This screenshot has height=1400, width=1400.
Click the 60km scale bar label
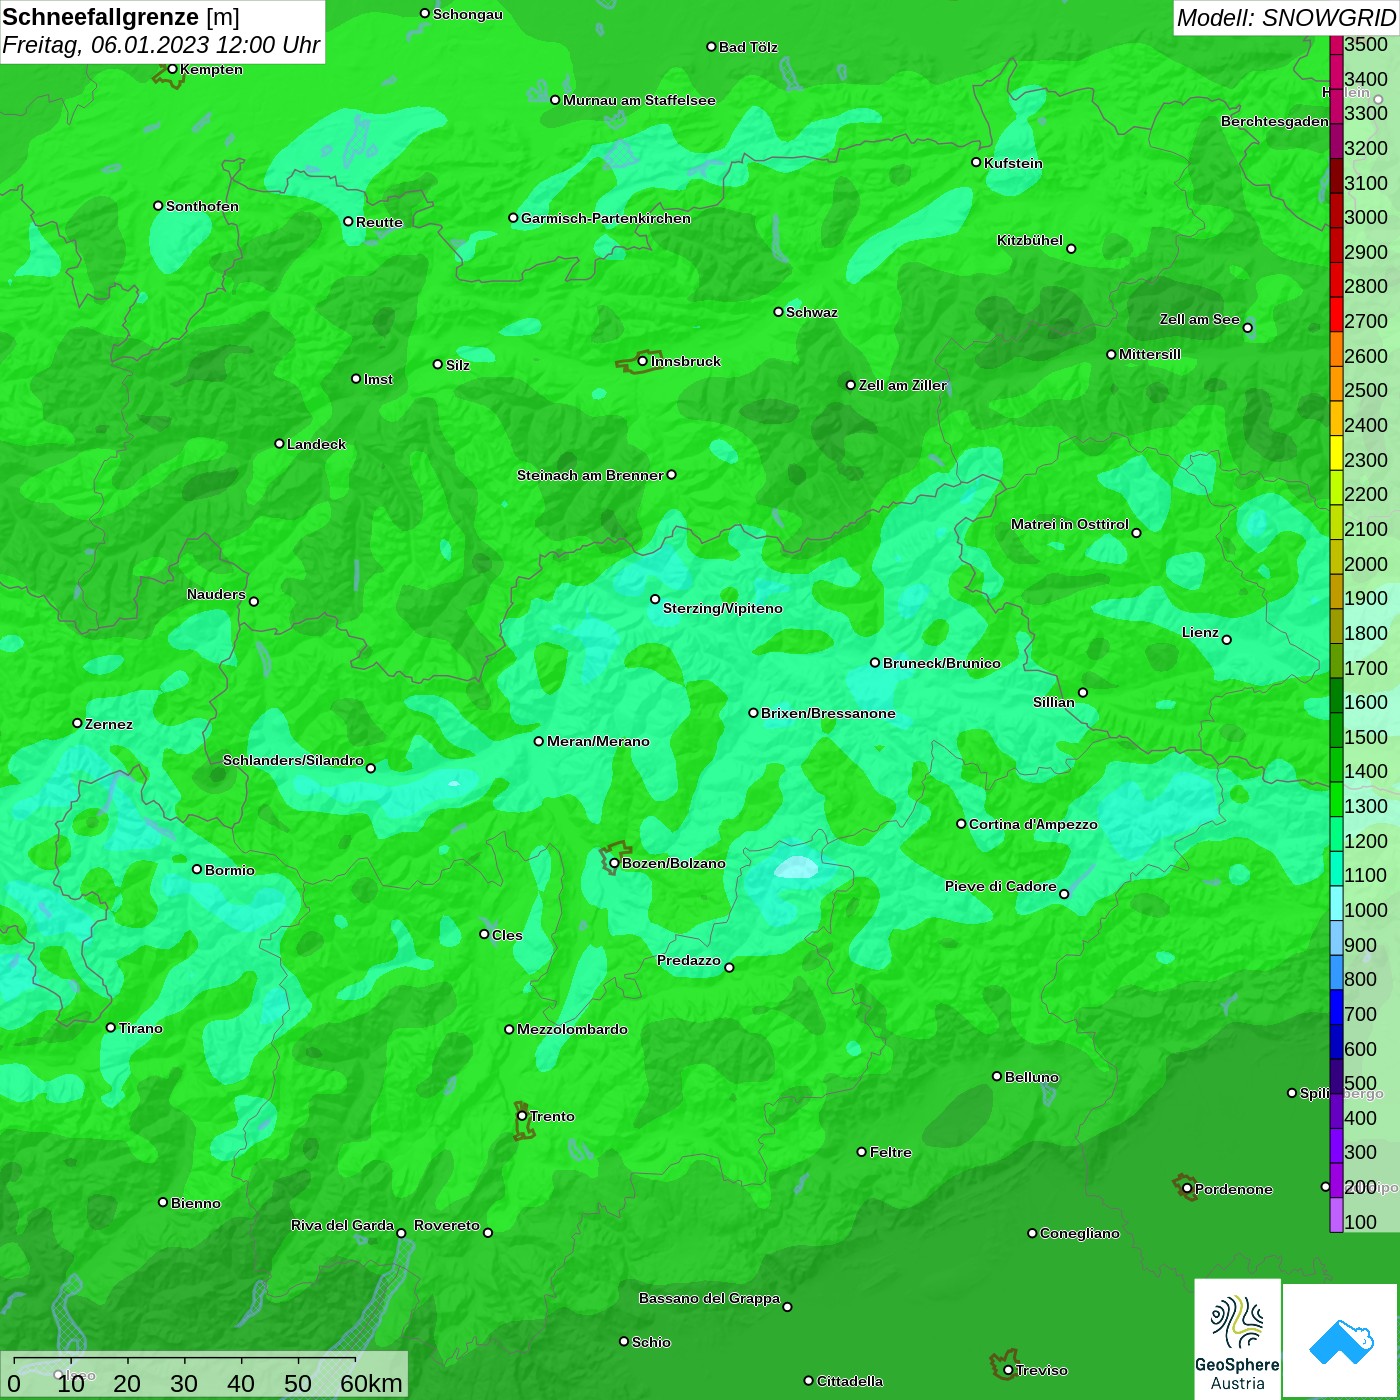click(371, 1383)
